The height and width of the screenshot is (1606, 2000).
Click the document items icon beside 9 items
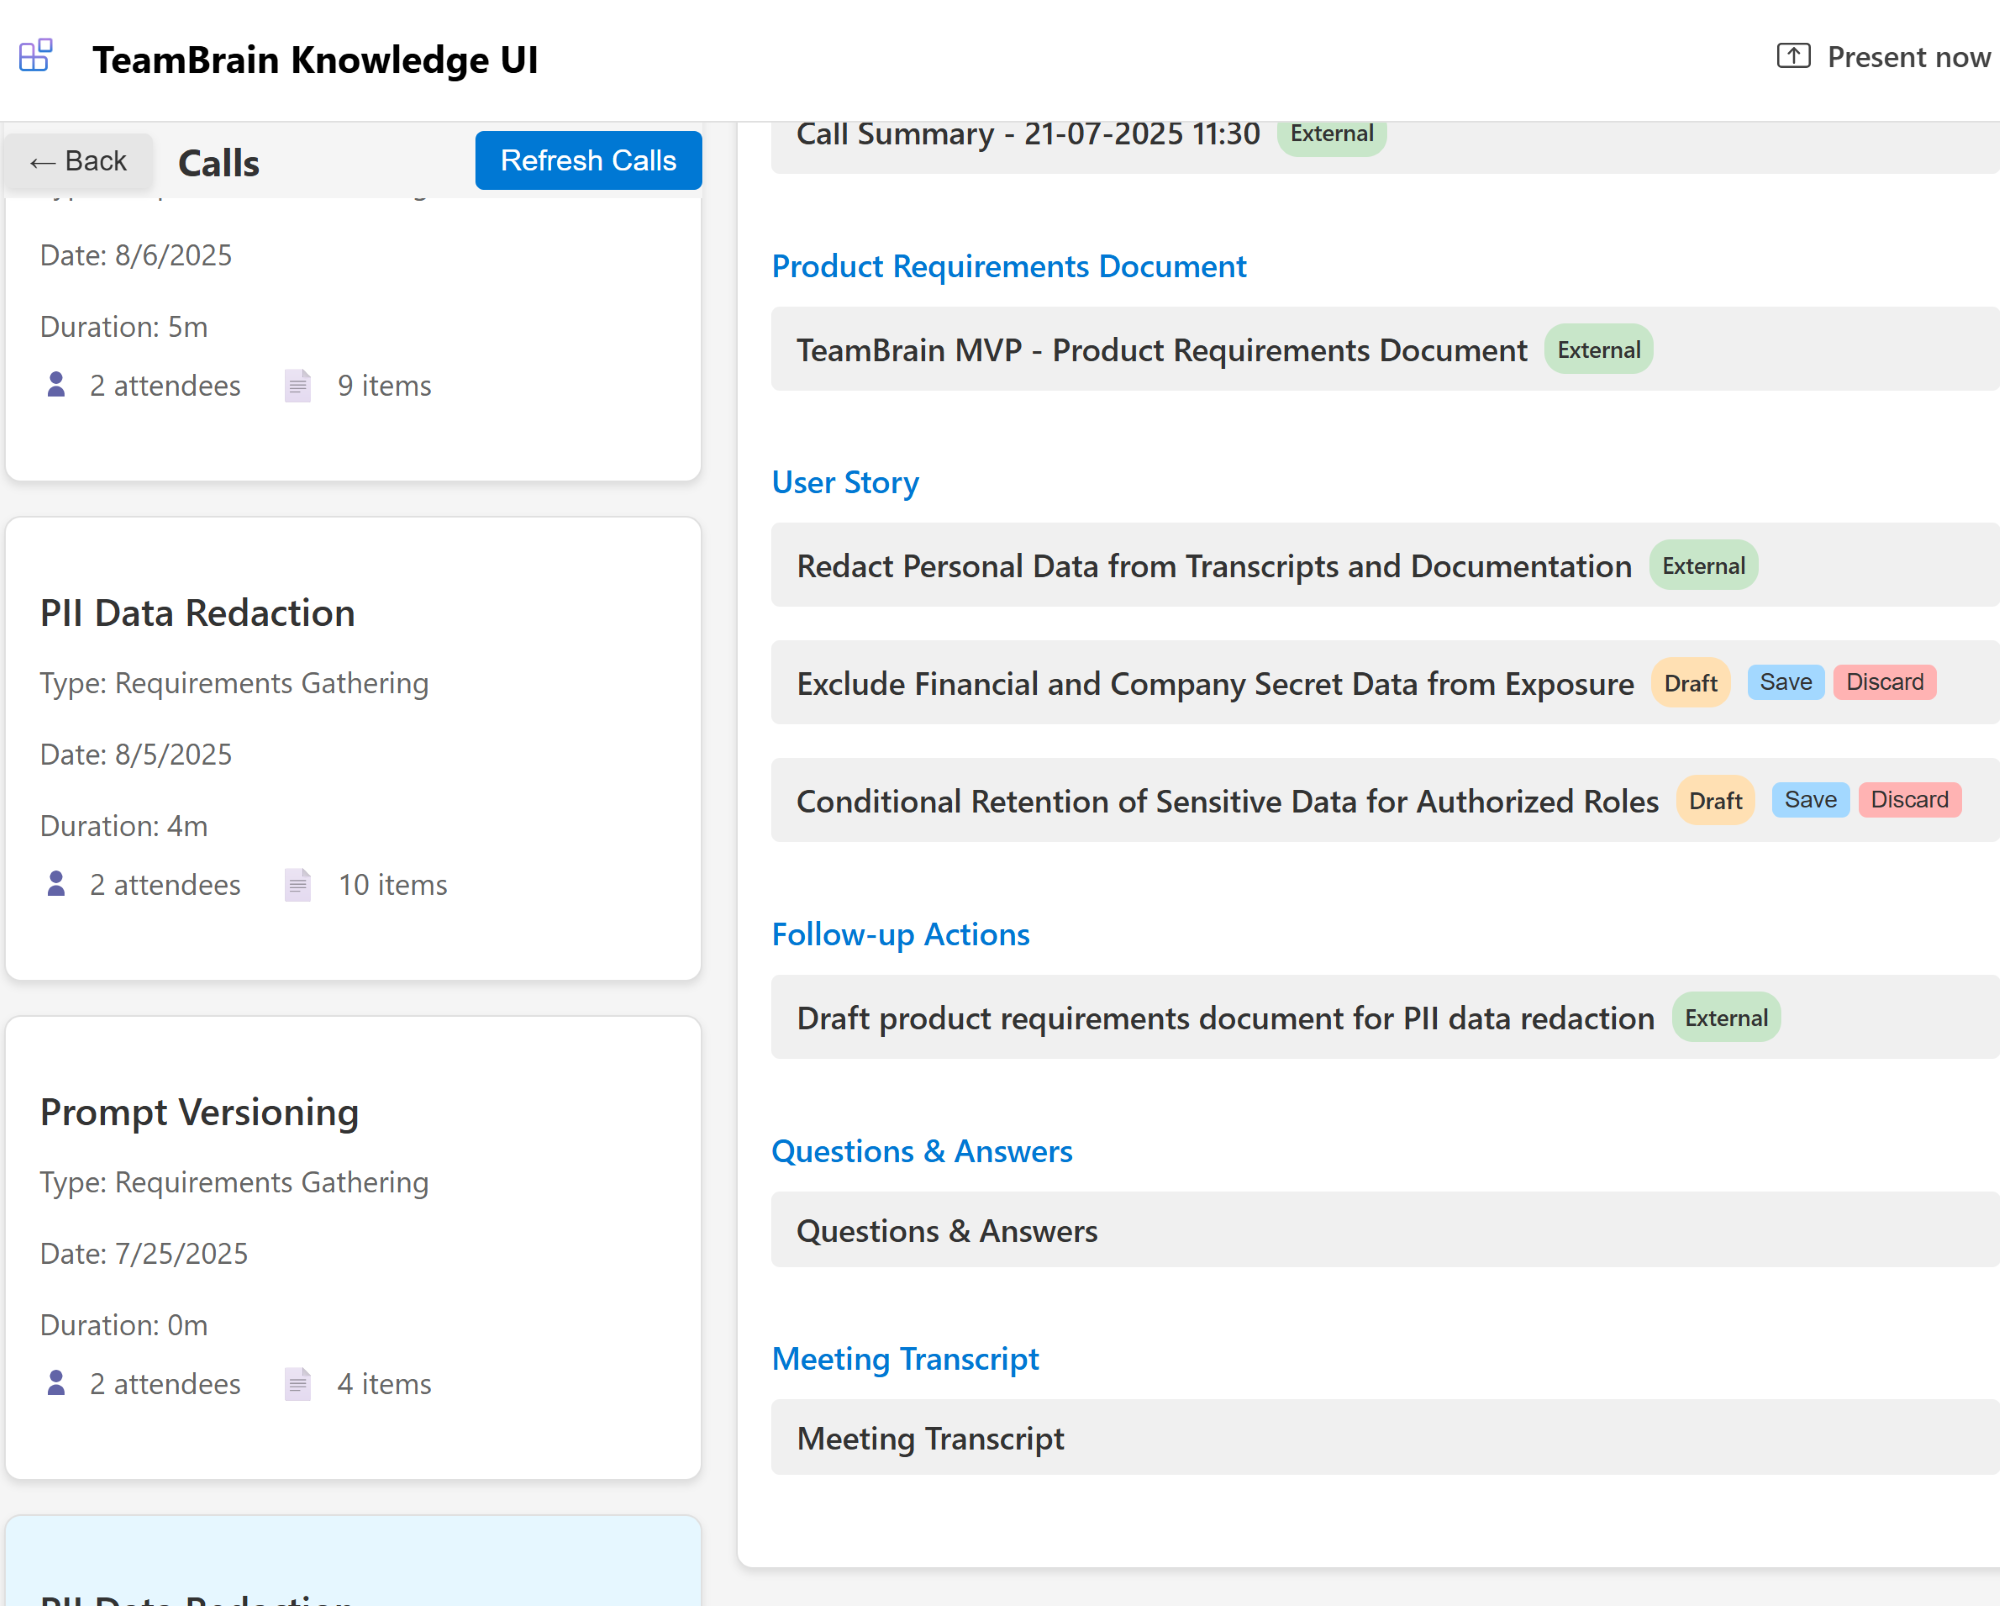pos(298,385)
